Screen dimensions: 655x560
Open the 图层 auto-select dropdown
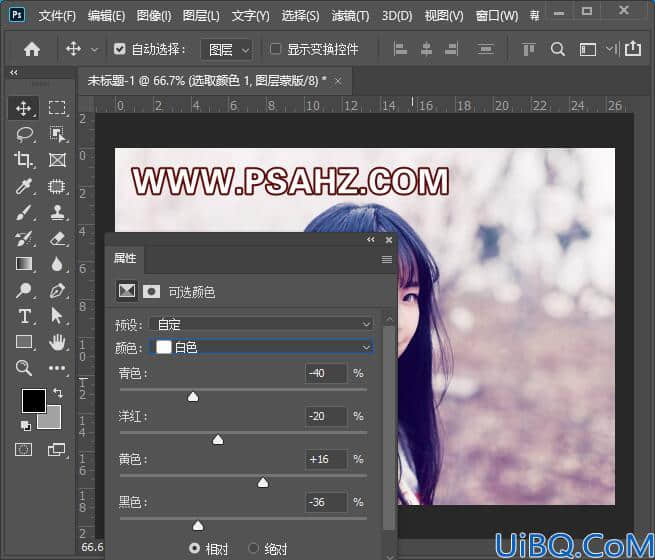[226, 50]
